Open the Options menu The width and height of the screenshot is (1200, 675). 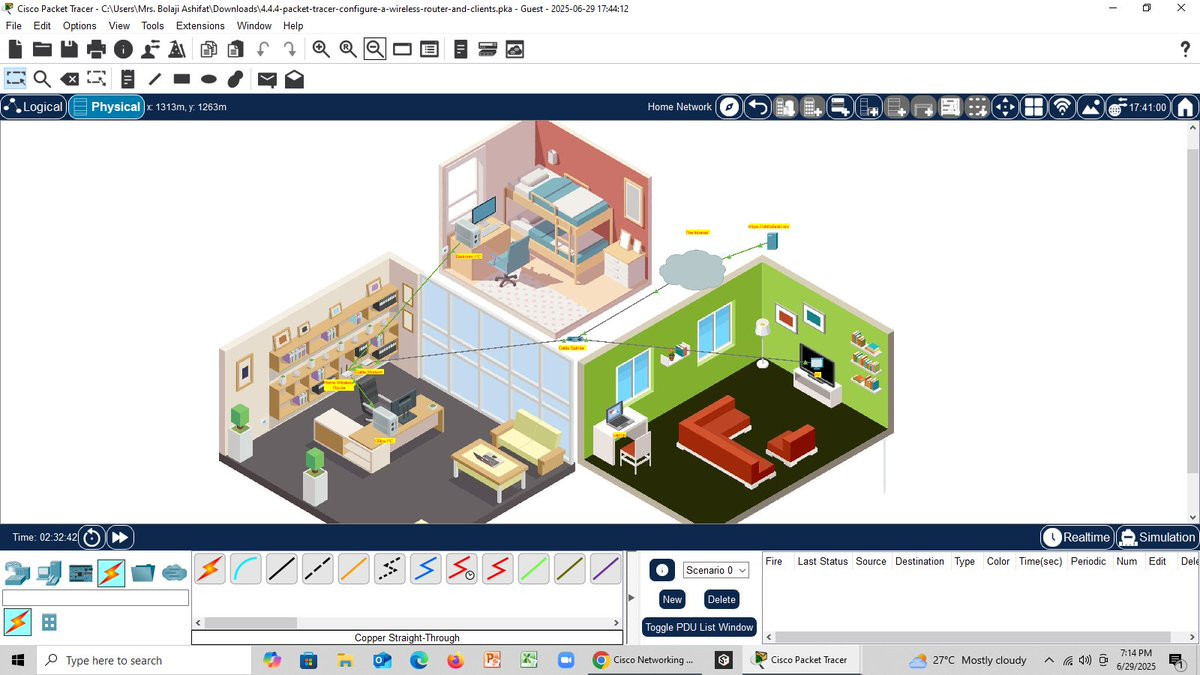[x=80, y=26]
